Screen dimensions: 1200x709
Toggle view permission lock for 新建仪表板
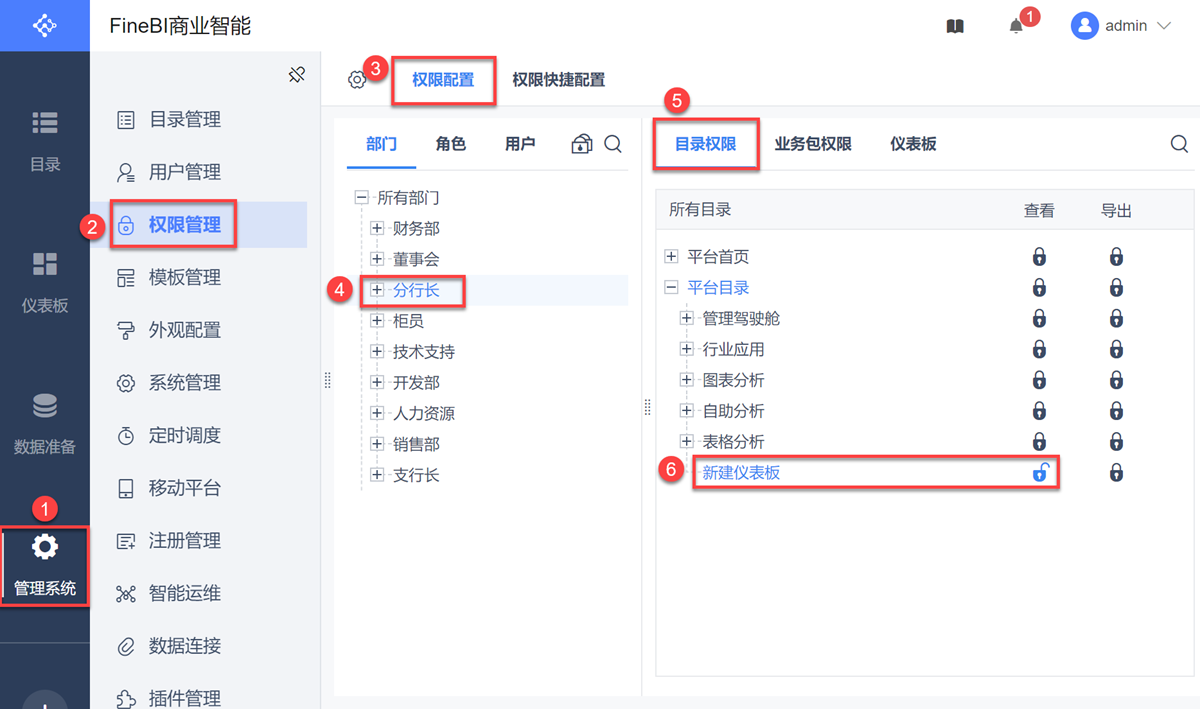(x=1040, y=473)
